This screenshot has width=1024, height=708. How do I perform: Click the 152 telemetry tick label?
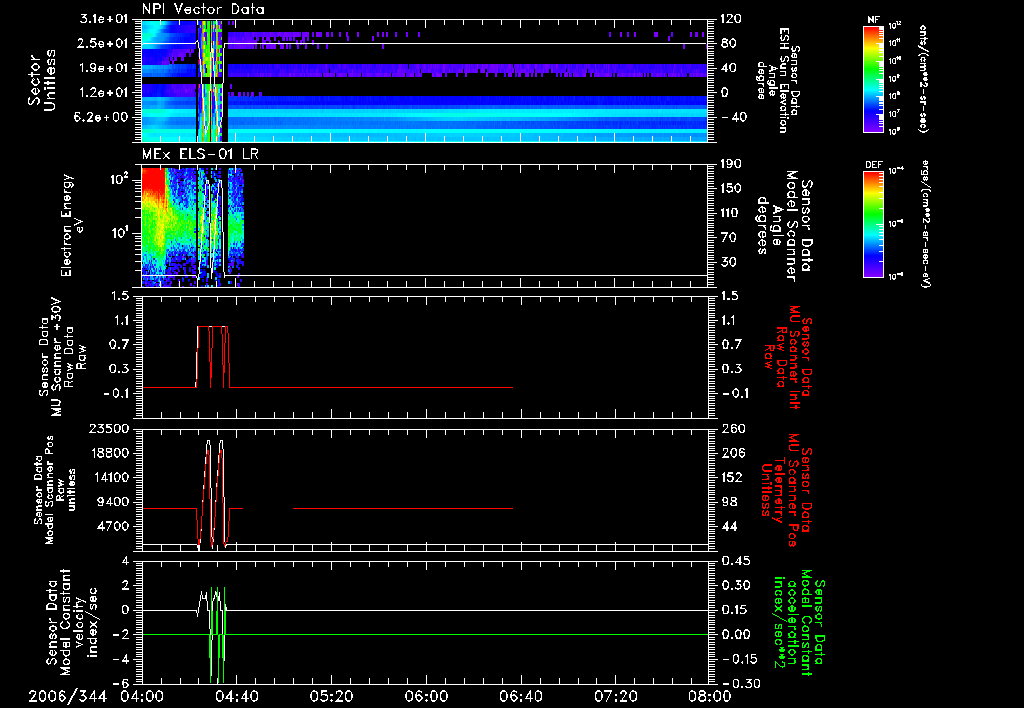(733, 477)
